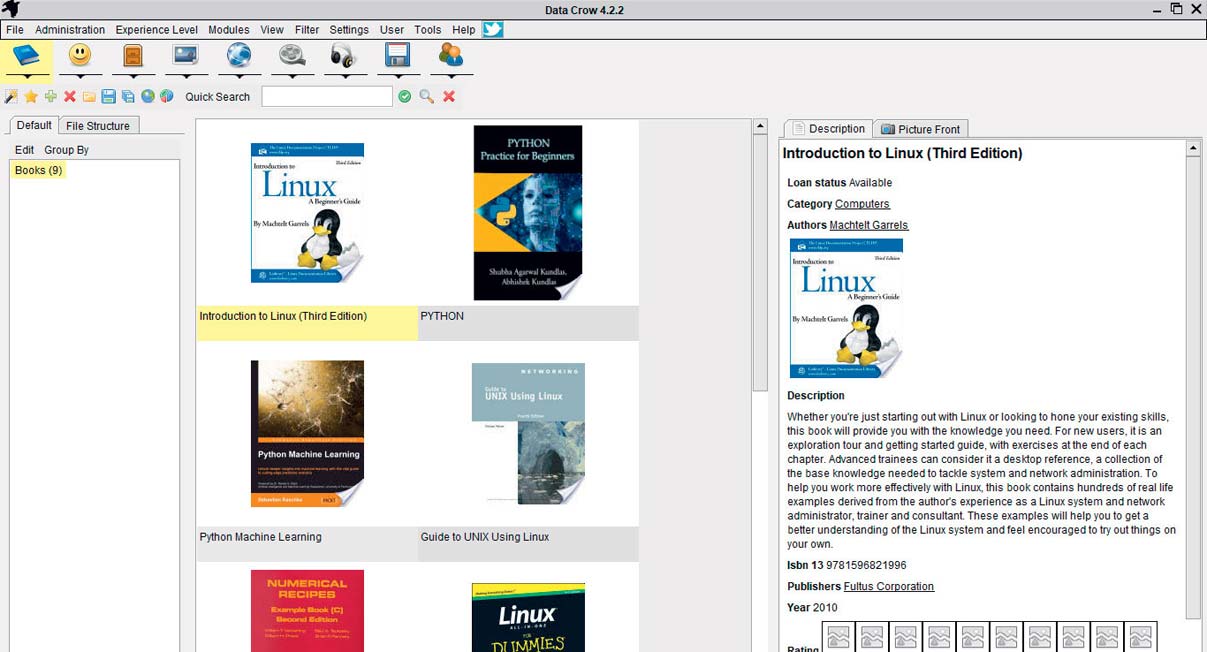Select Books (9) tree node

39,171
